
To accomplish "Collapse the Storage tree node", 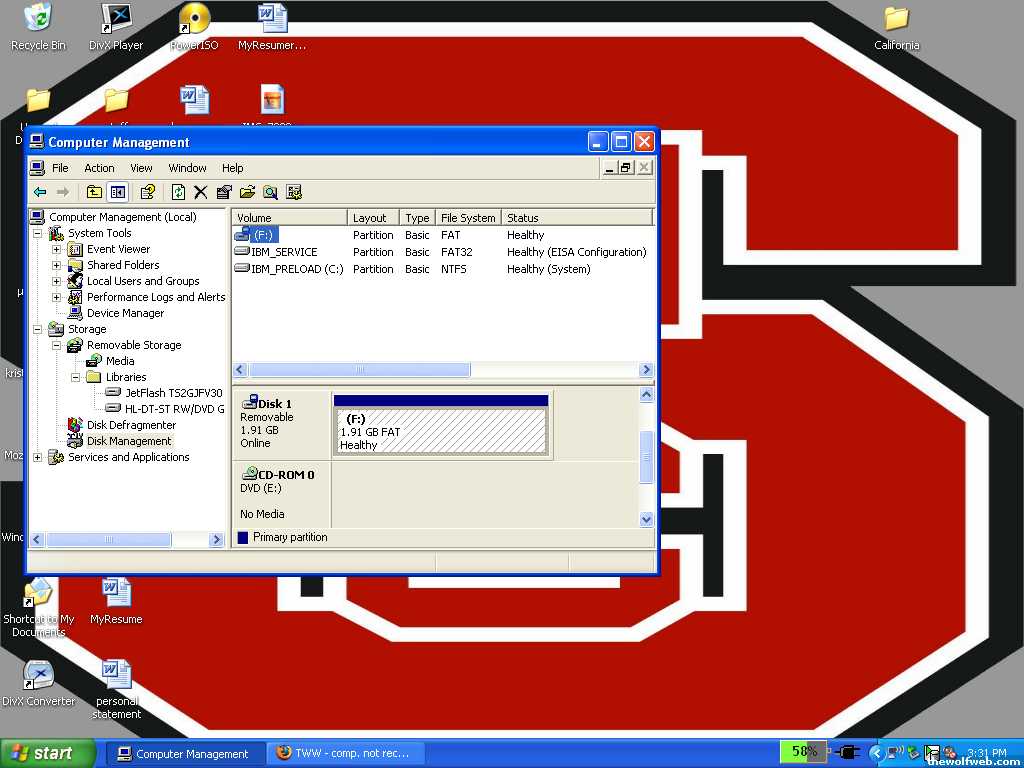I will tap(38, 329).
